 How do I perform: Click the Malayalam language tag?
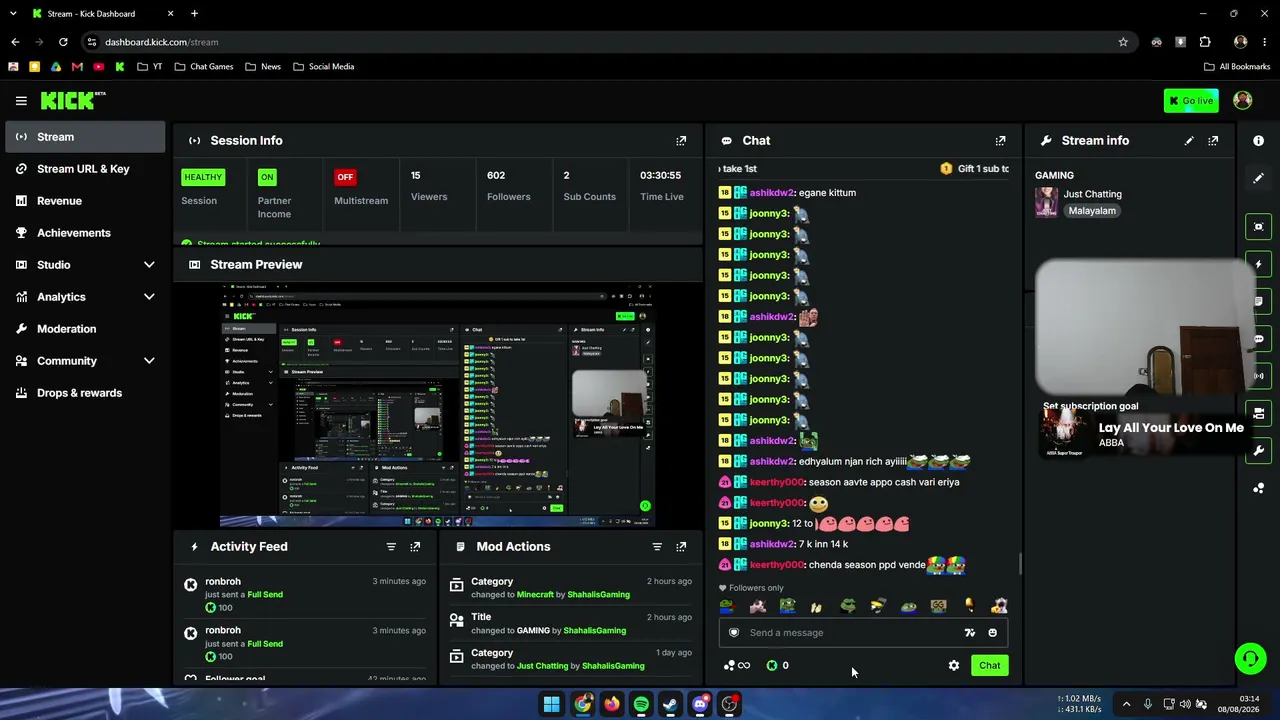(1092, 211)
